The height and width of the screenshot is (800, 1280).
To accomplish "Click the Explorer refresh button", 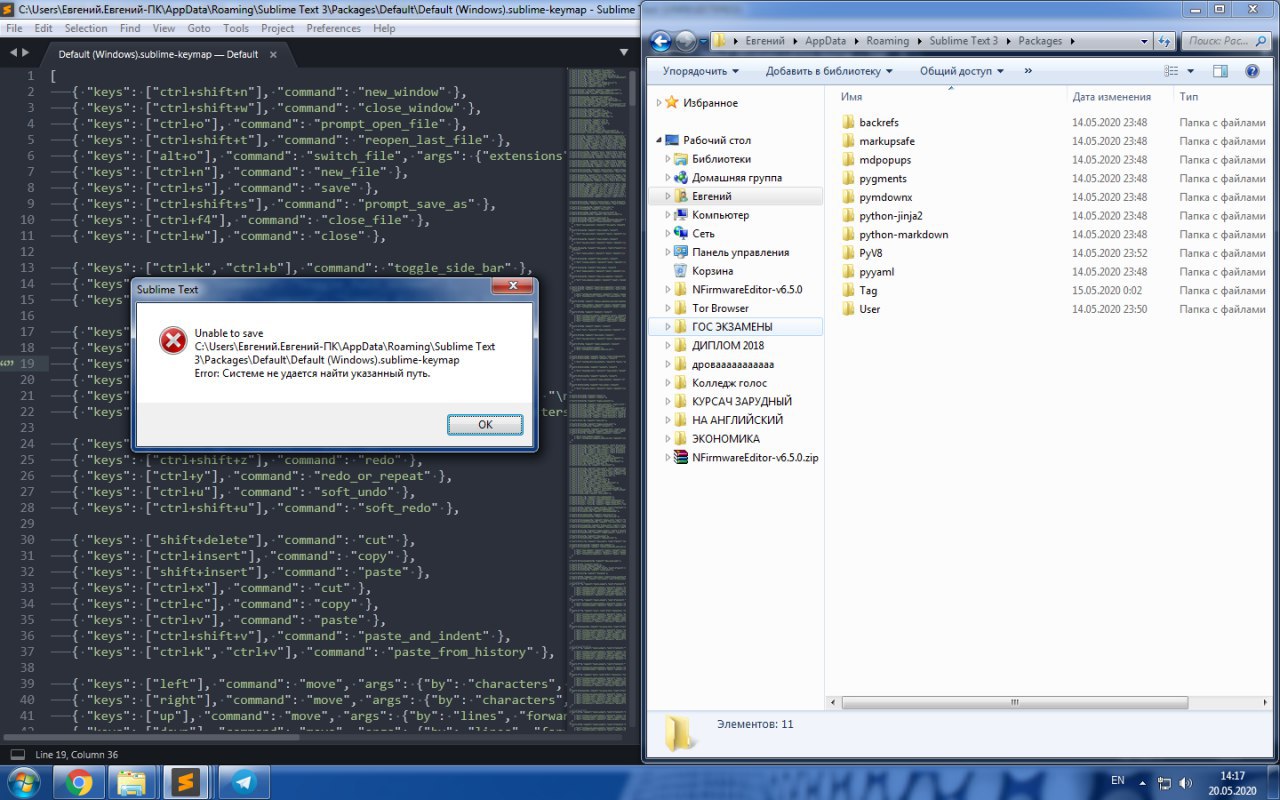I will [x=1164, y=41].
